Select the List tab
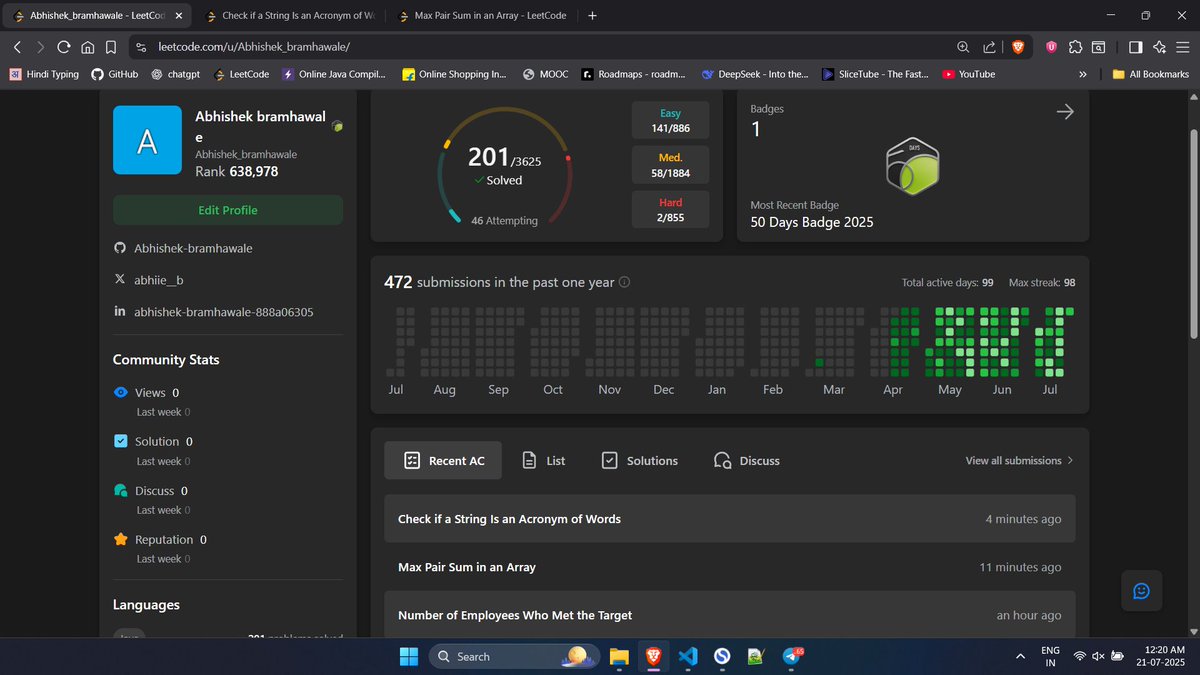Viewport: 1200px width, 675px height. (x=544, y=461)
